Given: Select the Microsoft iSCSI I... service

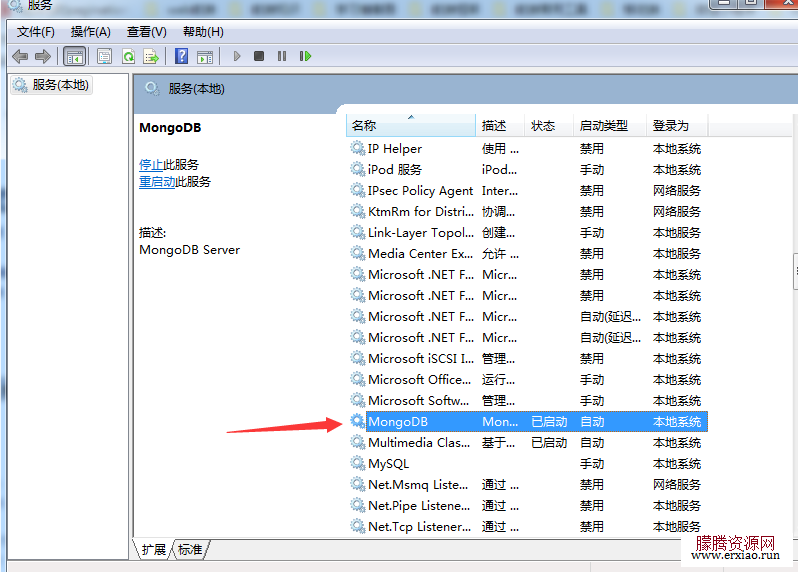Looking at the screenshot, I should (x=527, y=359).
